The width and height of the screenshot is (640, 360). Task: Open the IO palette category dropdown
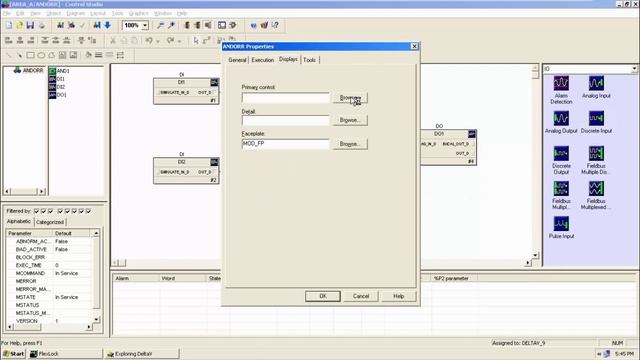[x=634, y=69]
